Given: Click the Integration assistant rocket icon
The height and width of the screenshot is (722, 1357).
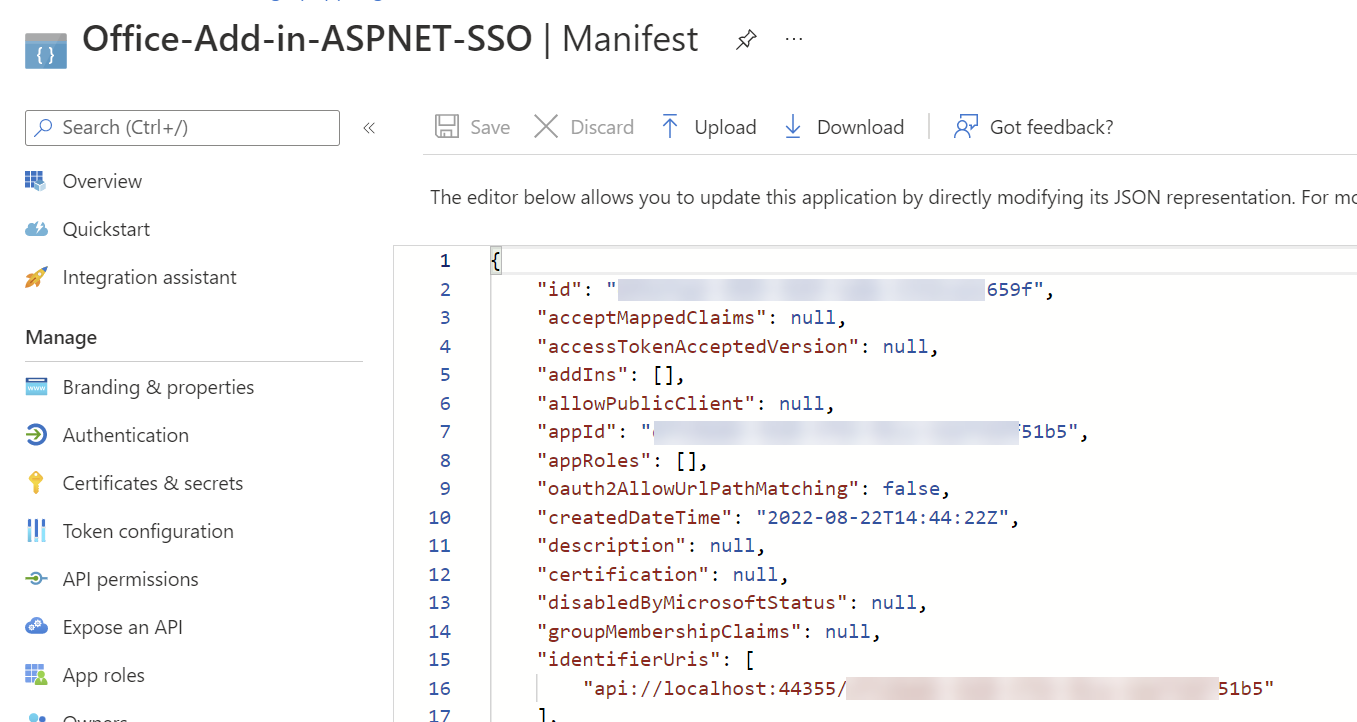Looking at the screenshot, I should pyautogui.click(x=37, y=277).
